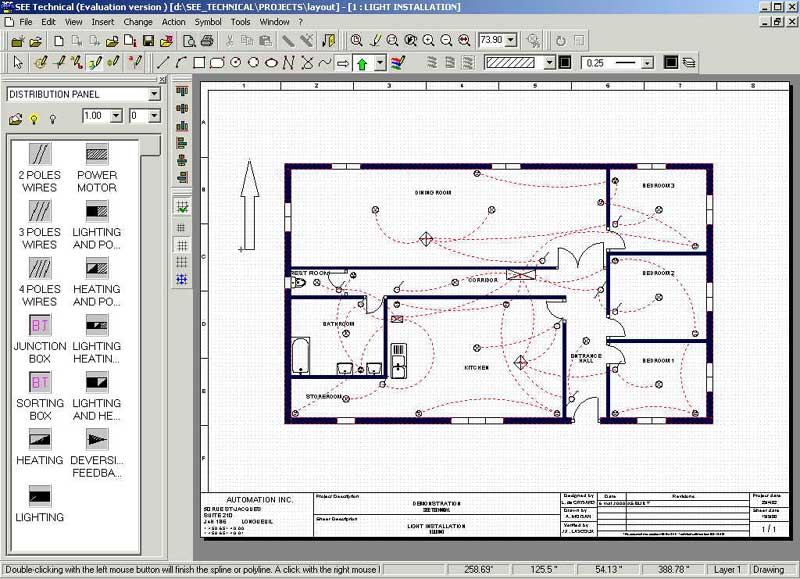Open the Symbol menu
This screenshot has width=800, height=579.
click(208, 22)
